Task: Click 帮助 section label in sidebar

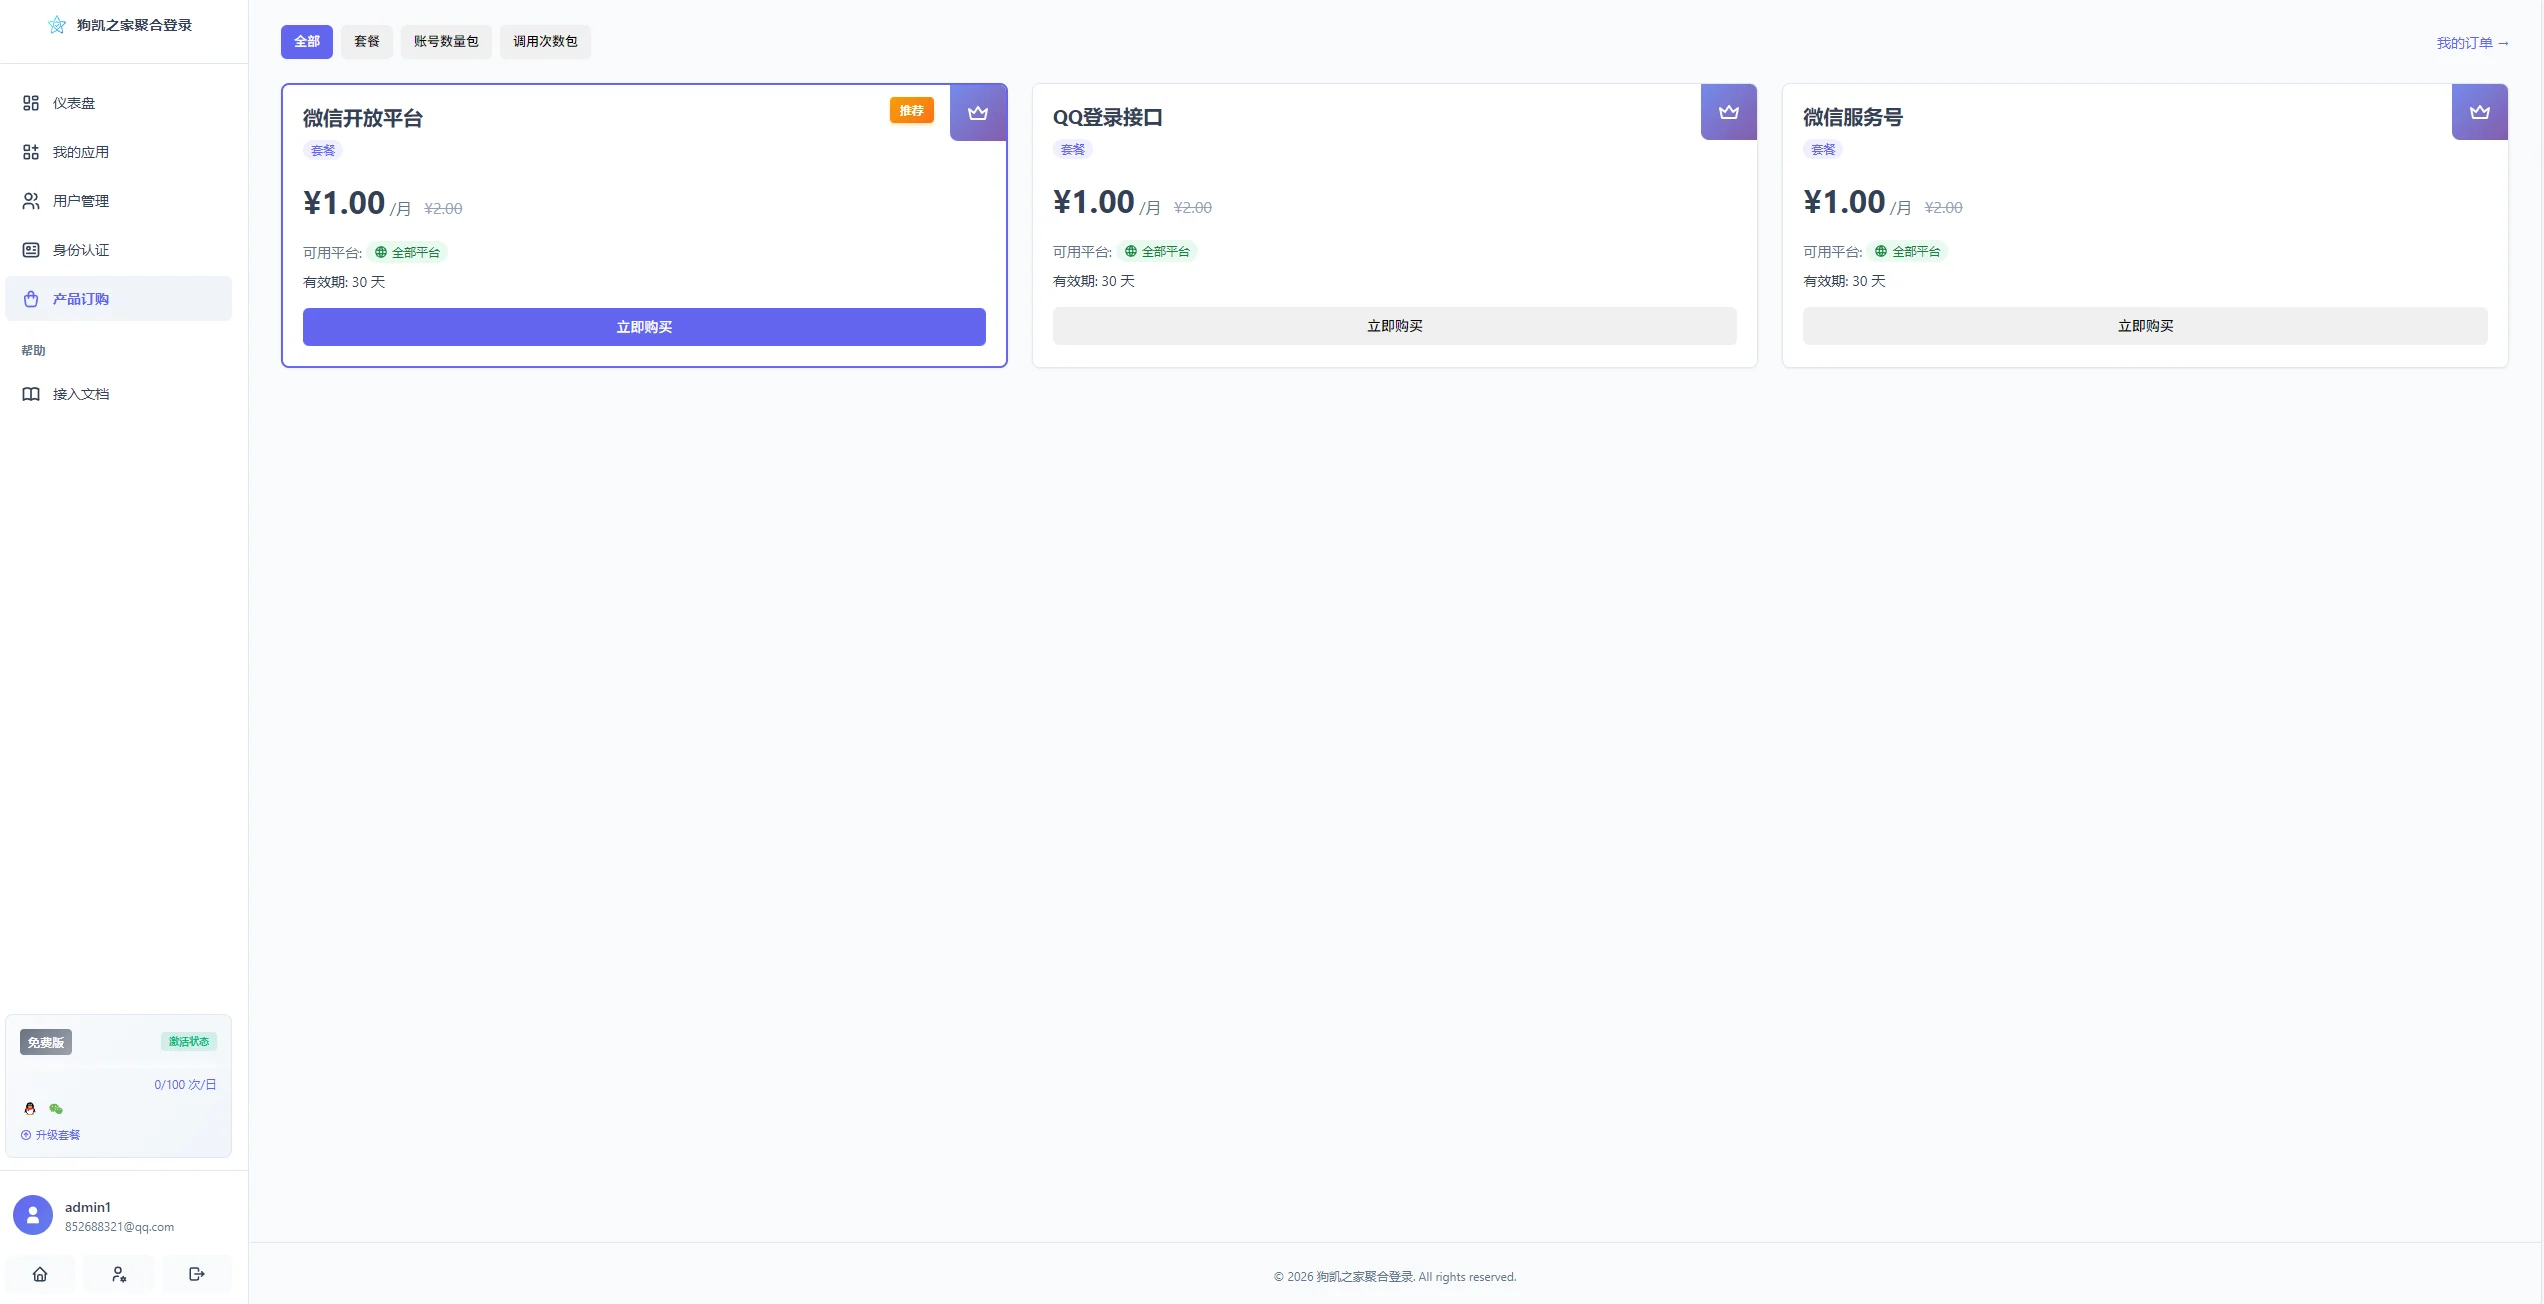Action: point(33,351)
